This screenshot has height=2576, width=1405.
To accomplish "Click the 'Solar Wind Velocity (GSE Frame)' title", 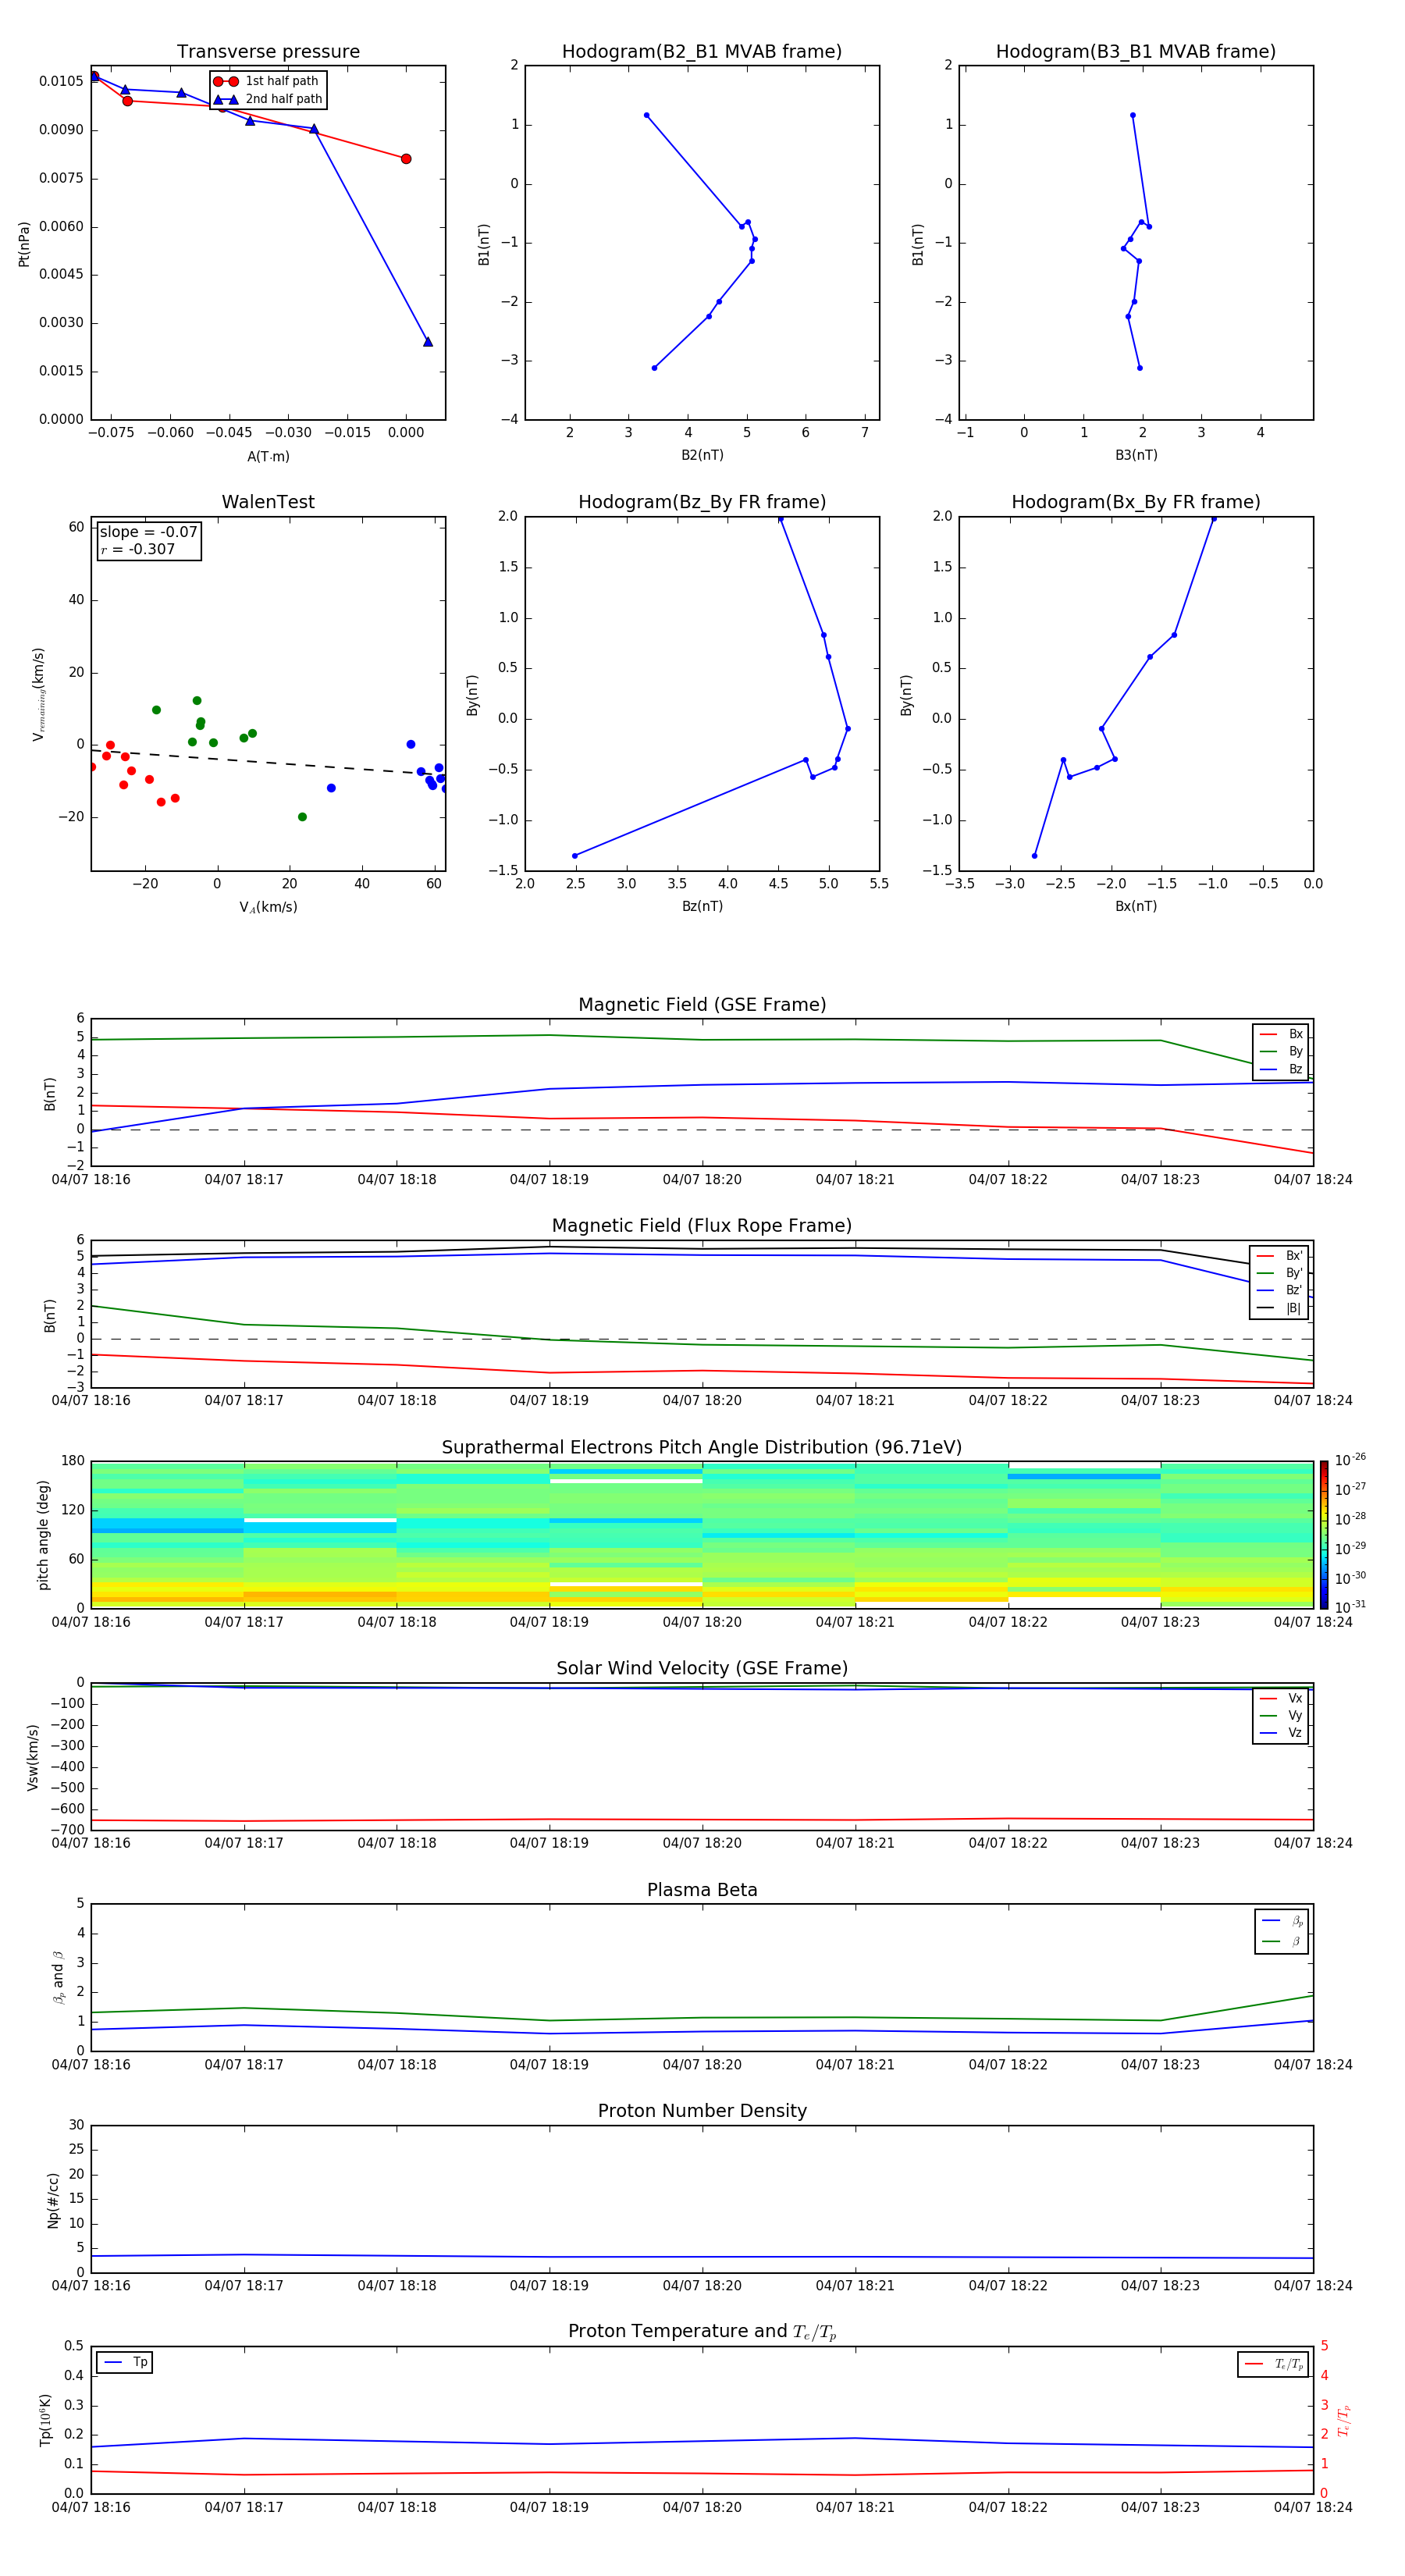I will [702, 1668].
